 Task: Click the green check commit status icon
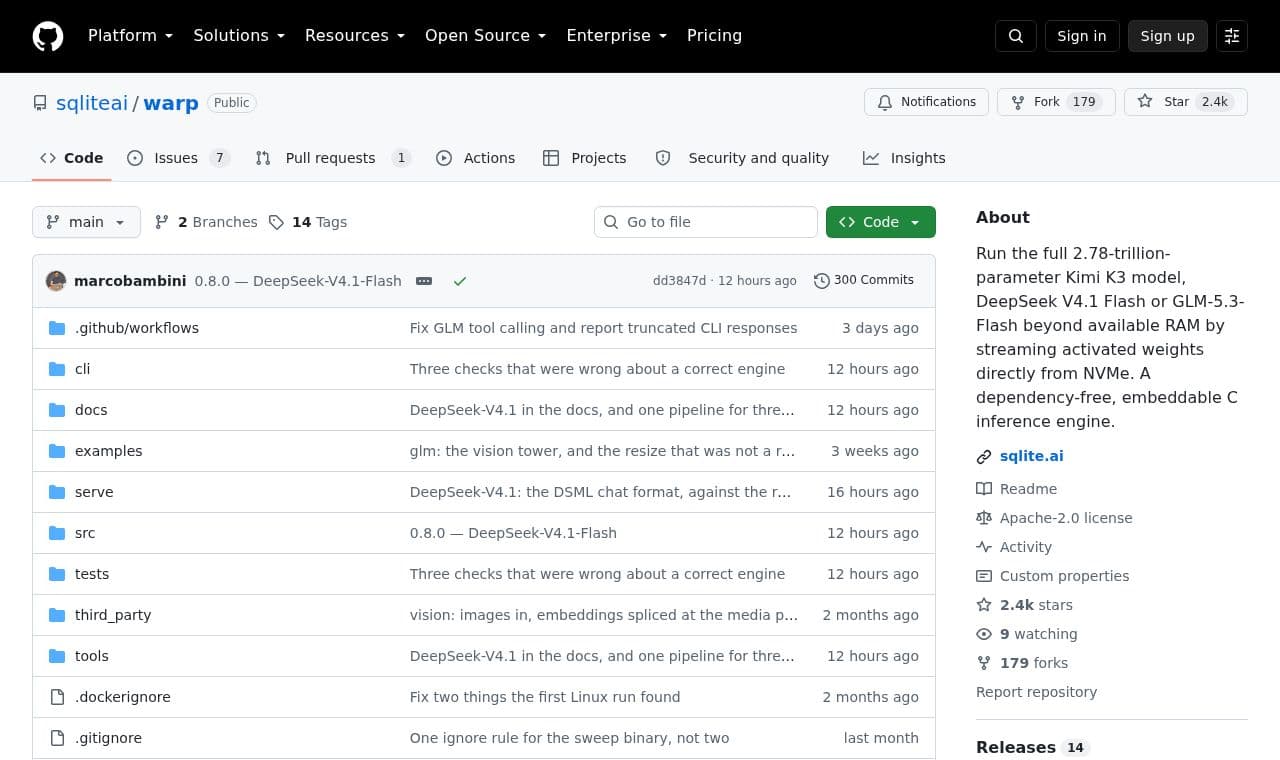[x=460, y=281]
